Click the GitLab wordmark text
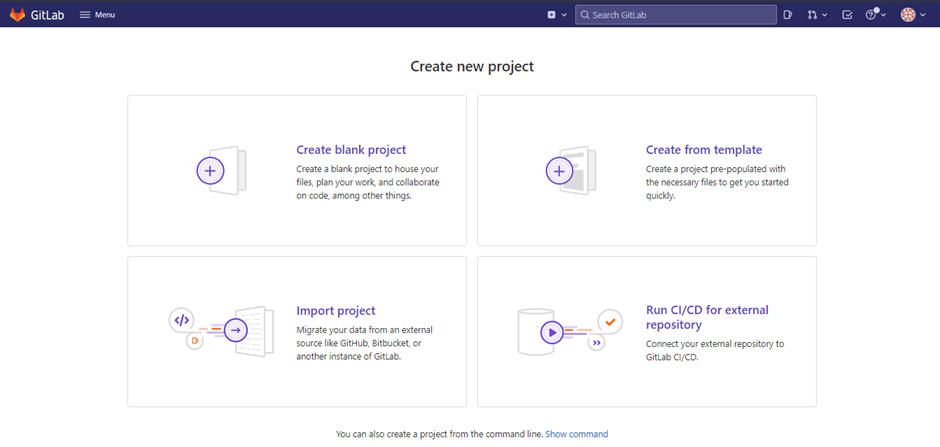Viewport: 940px width, 447px height. click(48, 15)
